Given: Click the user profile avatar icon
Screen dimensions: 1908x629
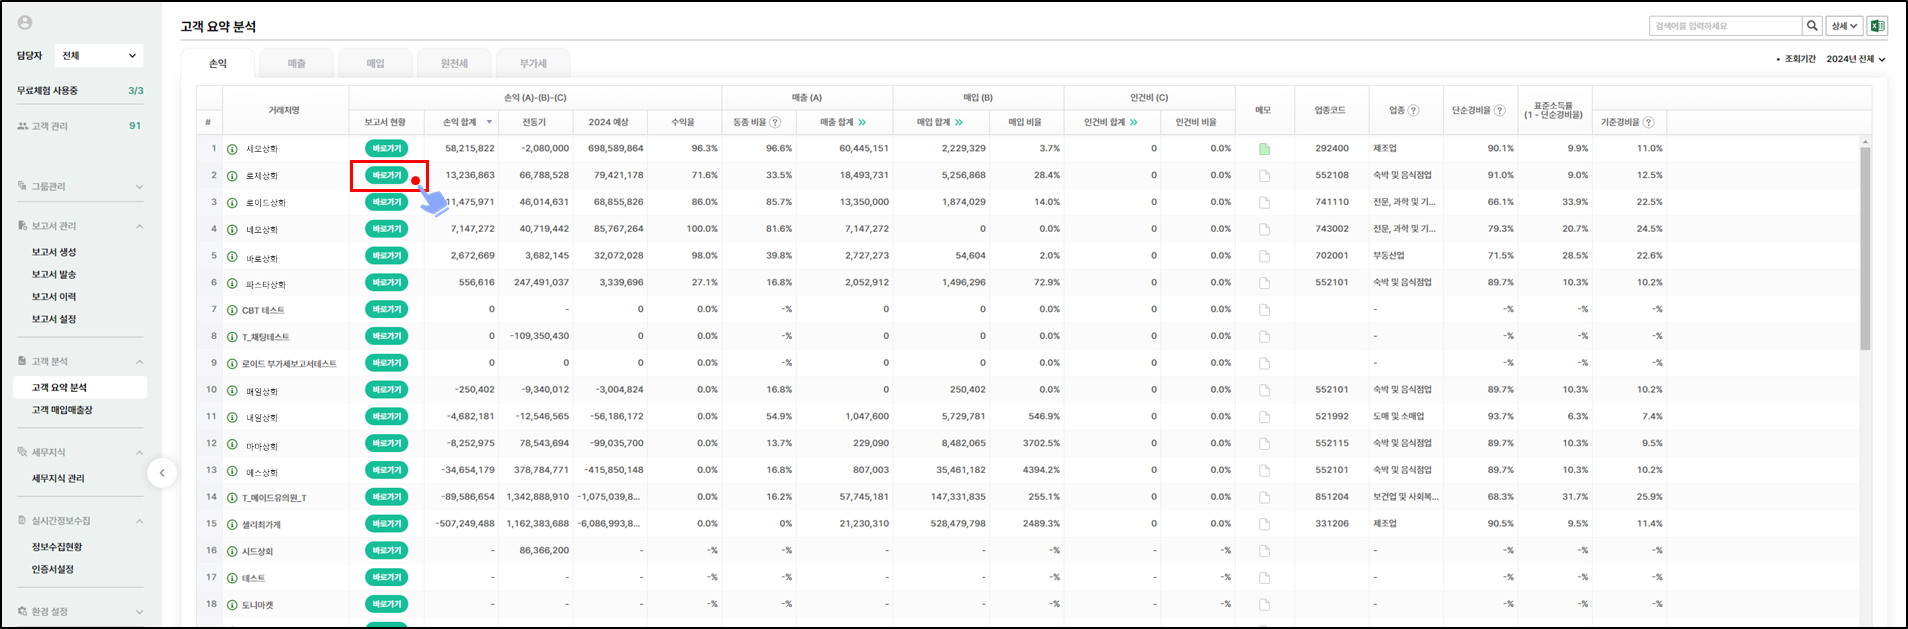Looking at the screenshot, I should pyautogui.click(x=25, y=23).
